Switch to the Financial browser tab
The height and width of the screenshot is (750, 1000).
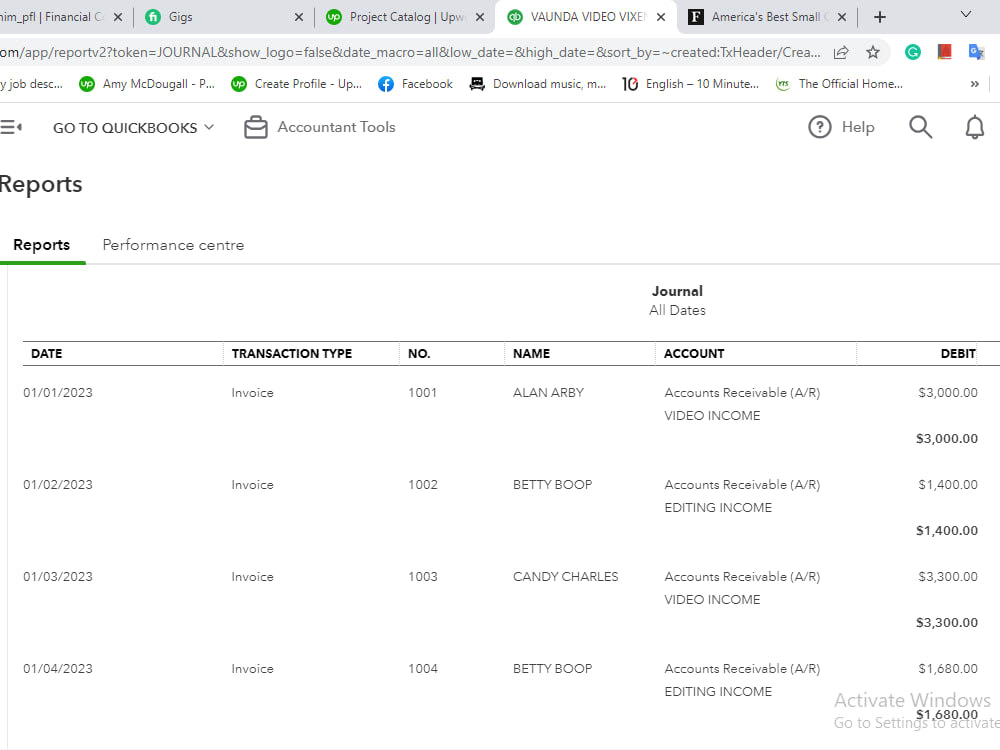pos(62,17)
